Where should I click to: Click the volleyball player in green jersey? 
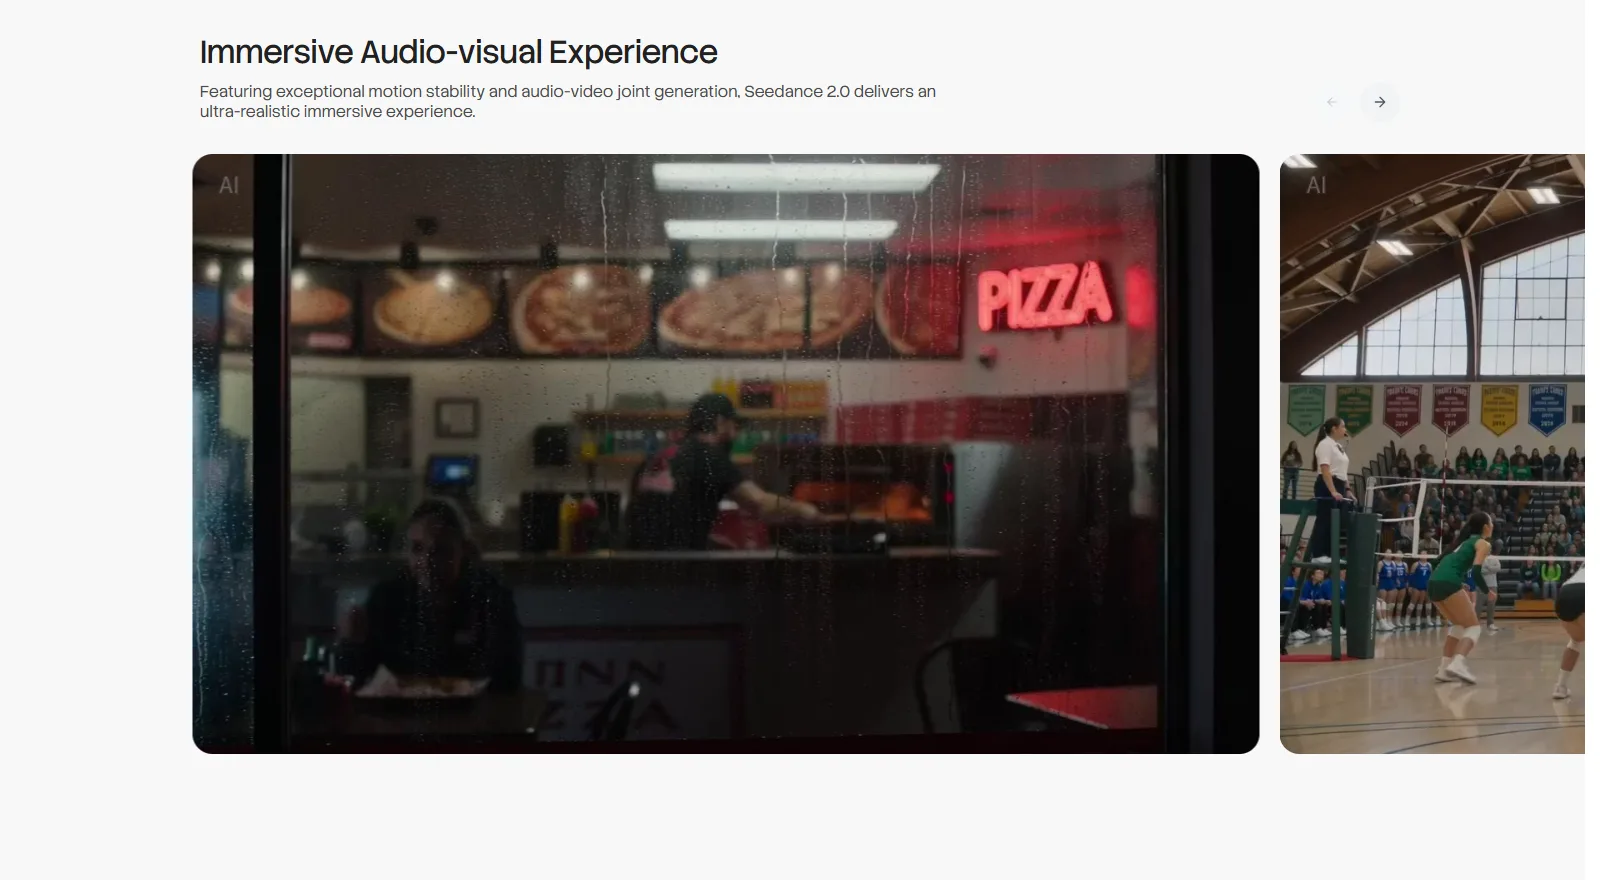pos(1457,595)
